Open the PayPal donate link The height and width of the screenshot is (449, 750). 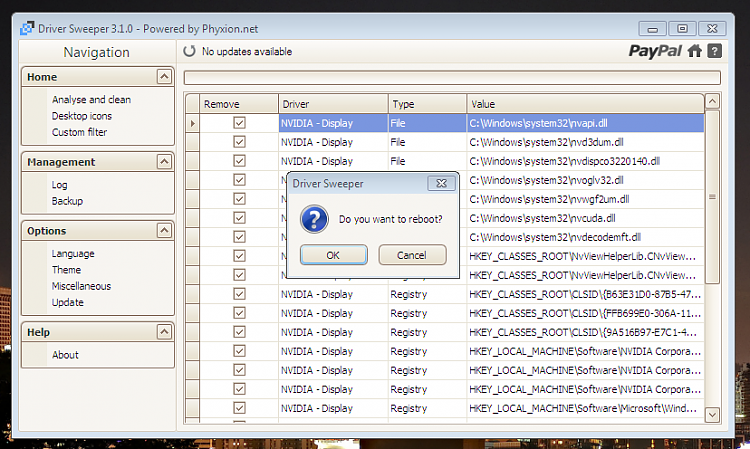click(655, 51)
